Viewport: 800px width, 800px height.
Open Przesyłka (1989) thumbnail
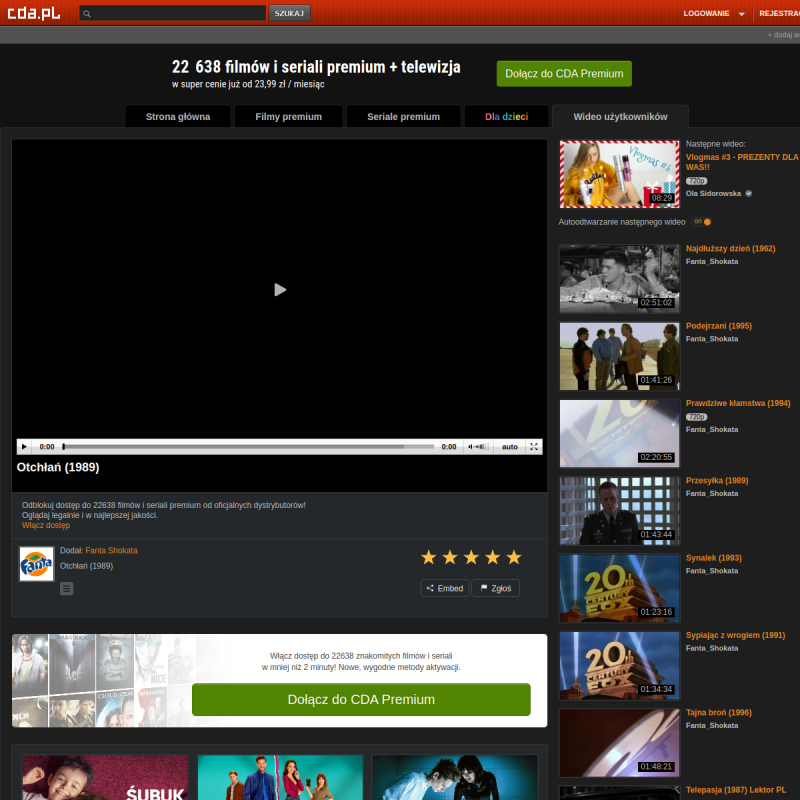tap(619, 511)
